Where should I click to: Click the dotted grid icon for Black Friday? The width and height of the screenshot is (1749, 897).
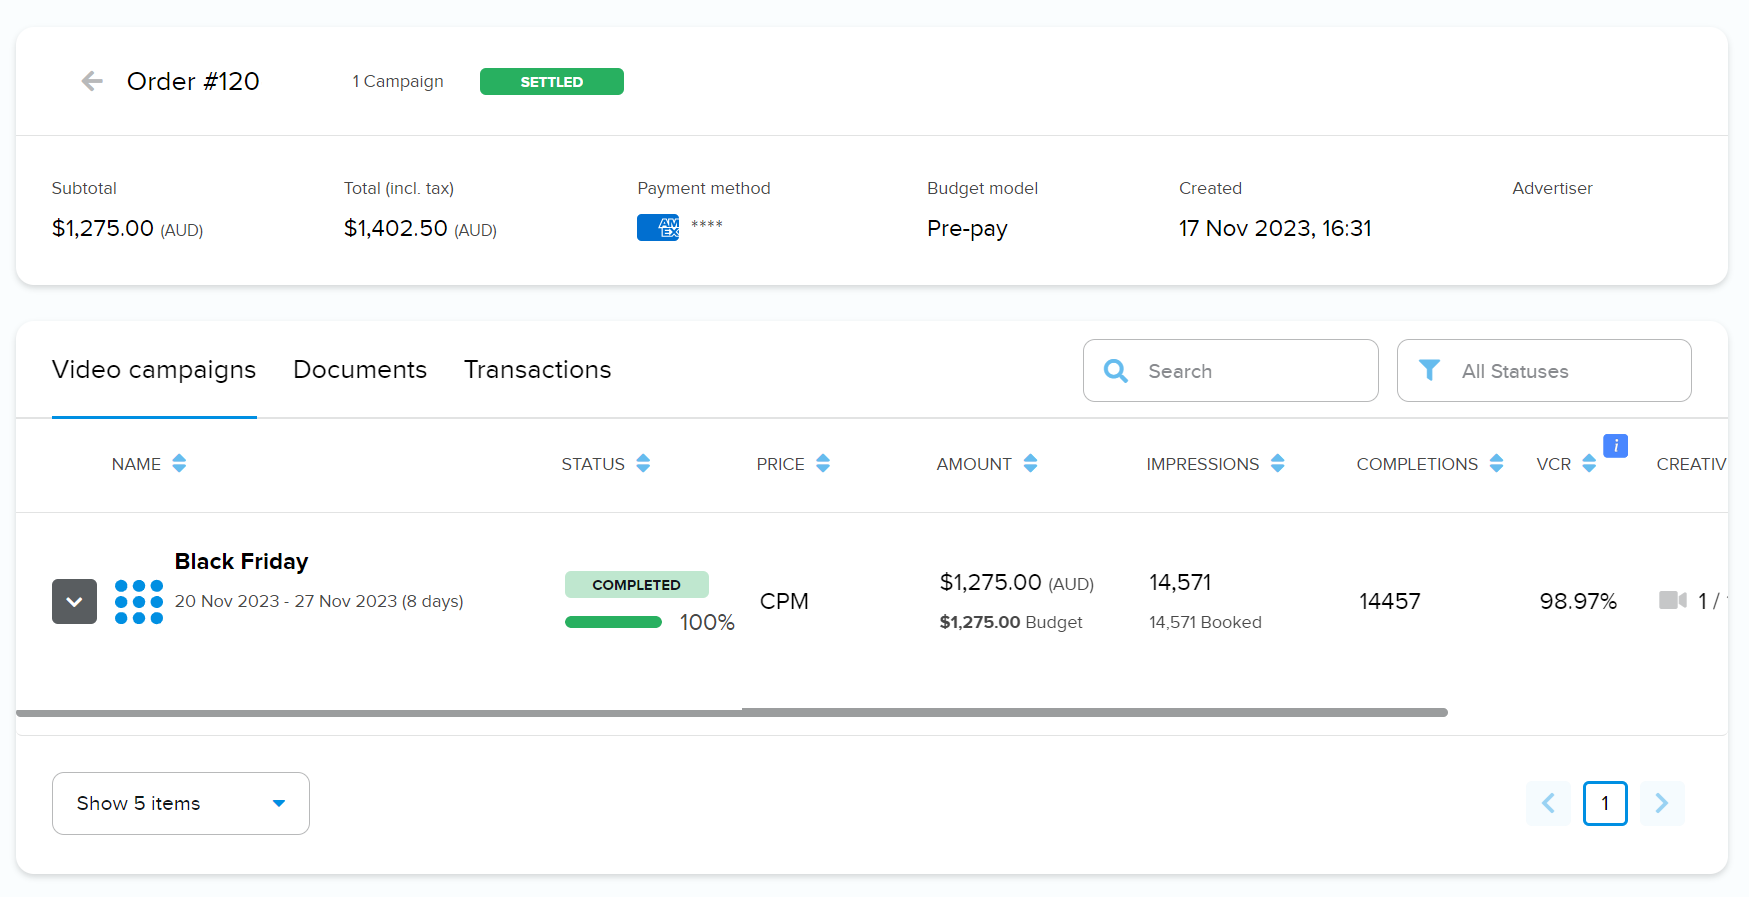139,602
